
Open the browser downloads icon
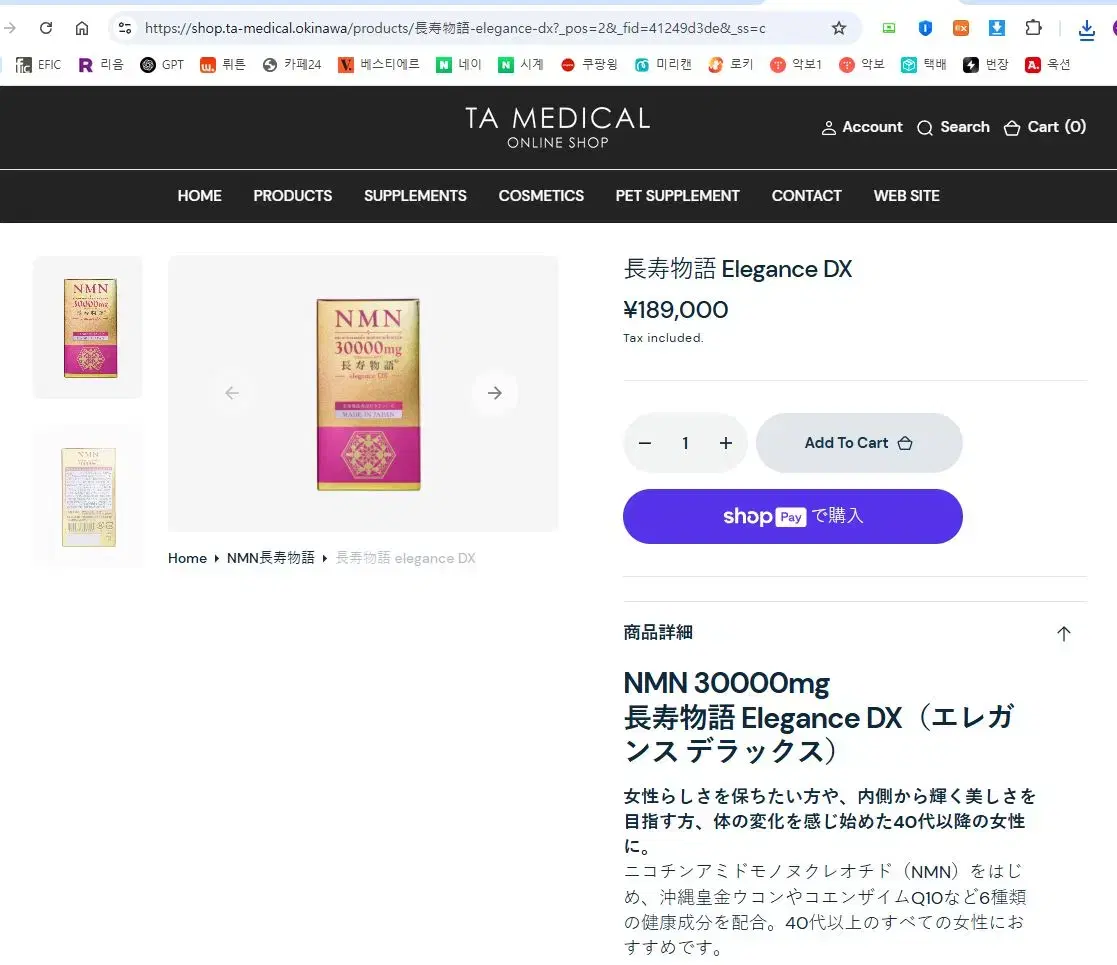[1087, 28]
